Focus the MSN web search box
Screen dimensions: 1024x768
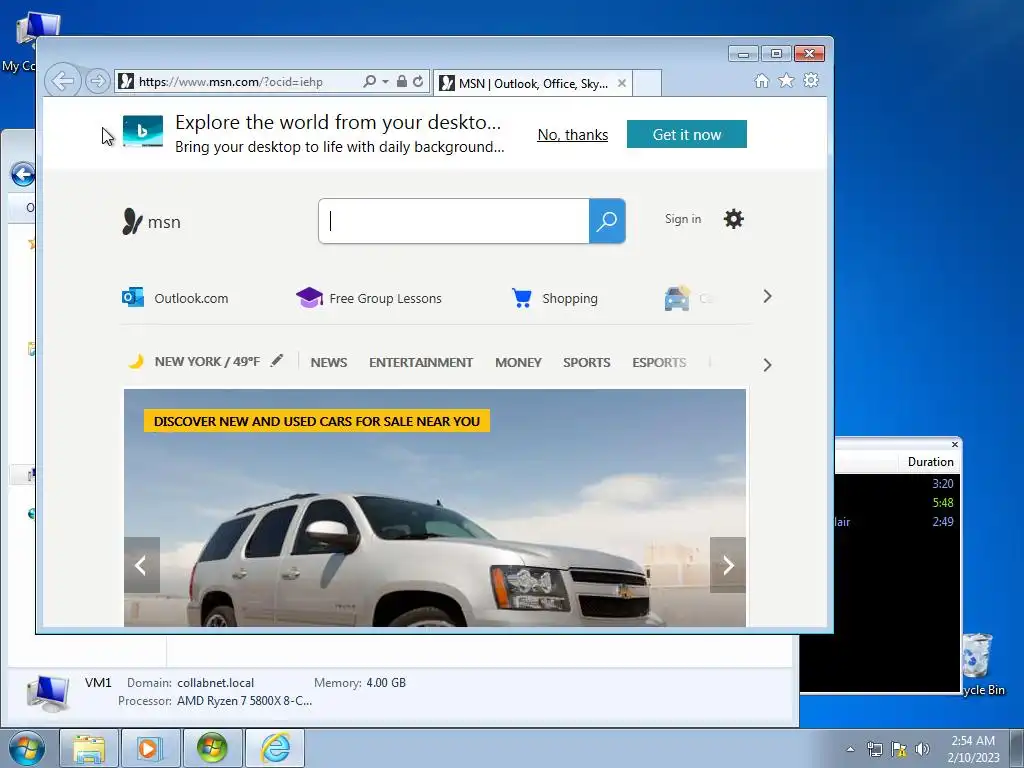point(454,221)
